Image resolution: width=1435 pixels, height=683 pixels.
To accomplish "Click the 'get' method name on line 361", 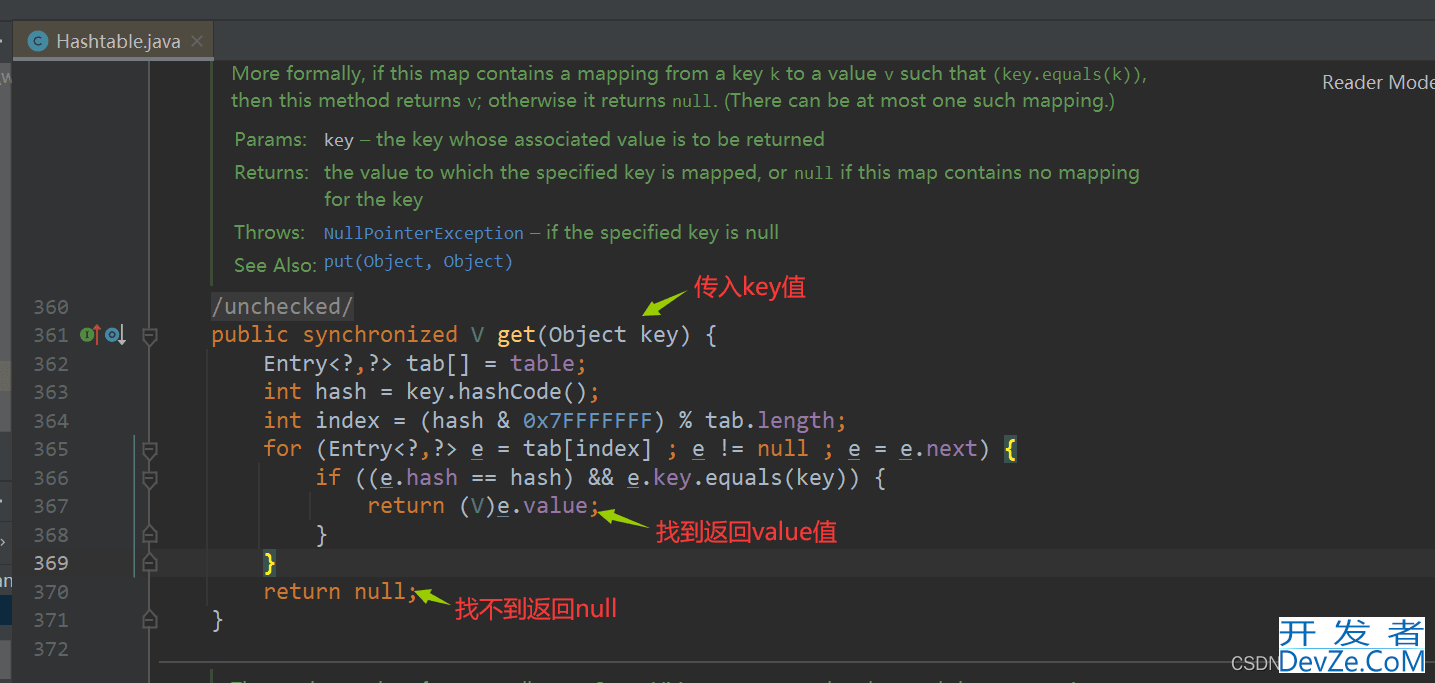I will (x=516, y=335).
